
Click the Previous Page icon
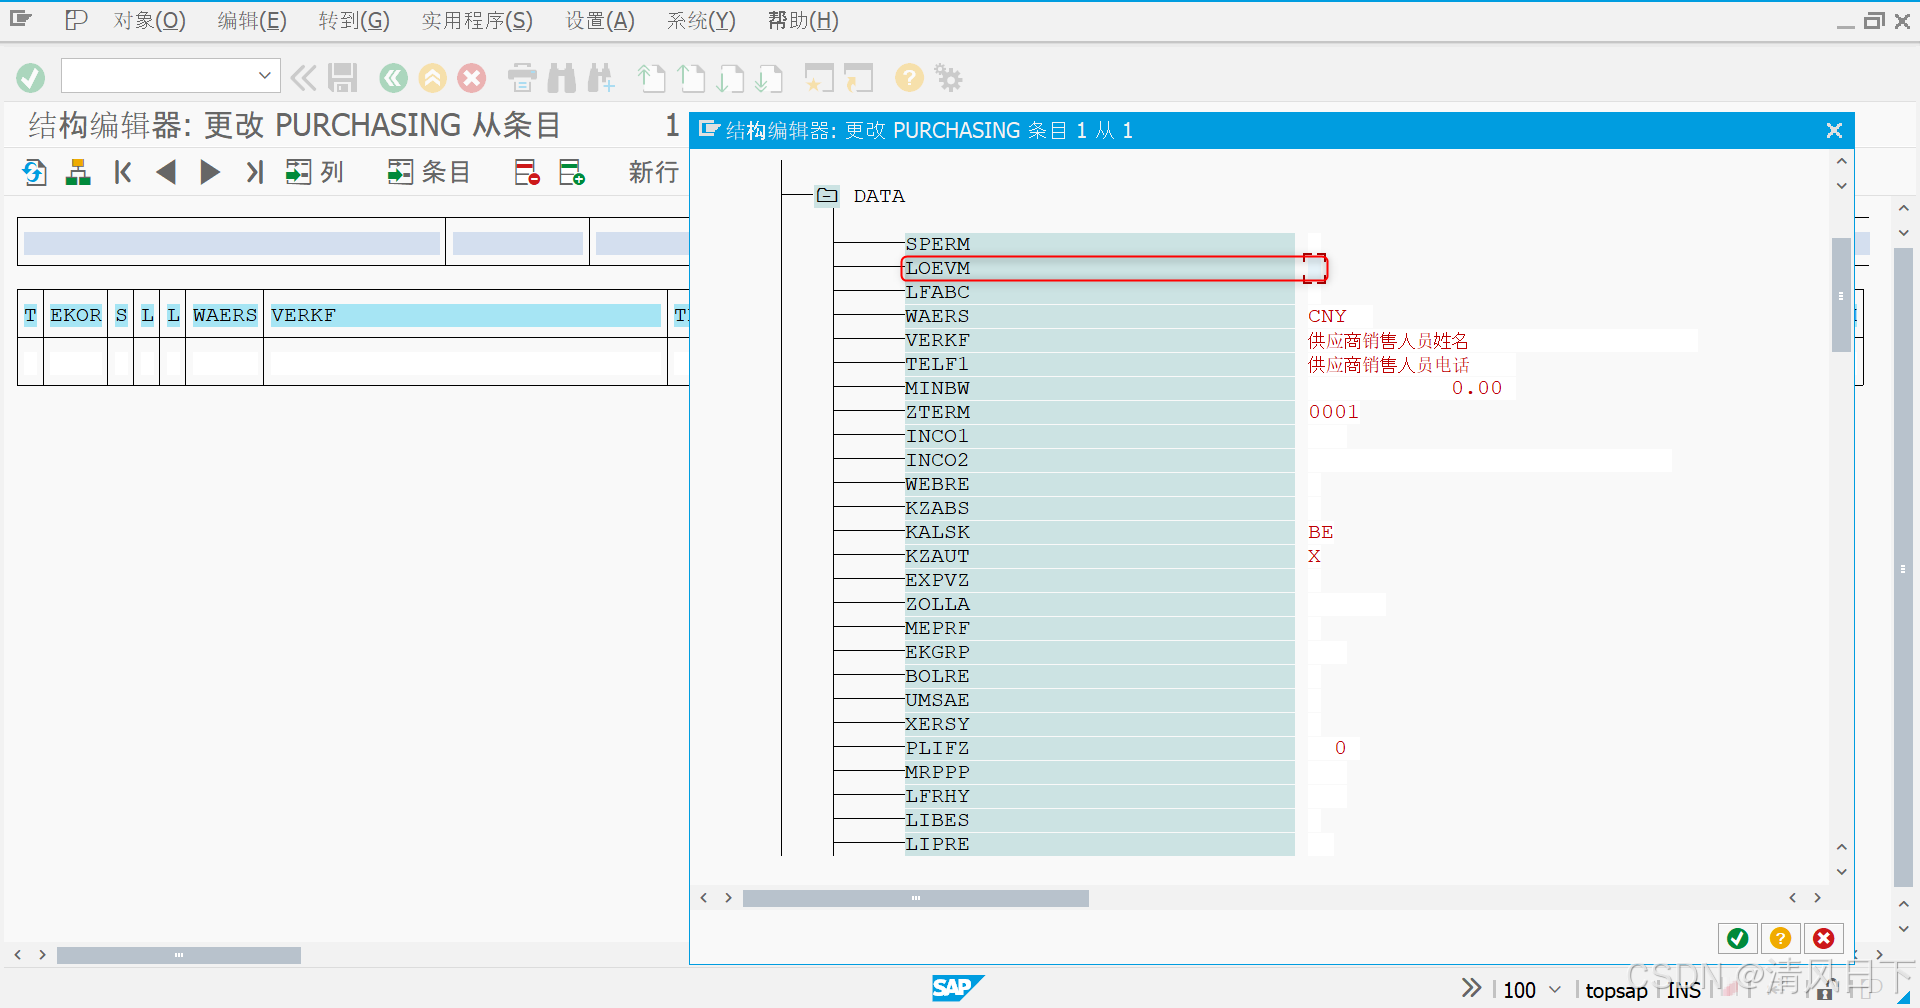click(x=691, y=78)
